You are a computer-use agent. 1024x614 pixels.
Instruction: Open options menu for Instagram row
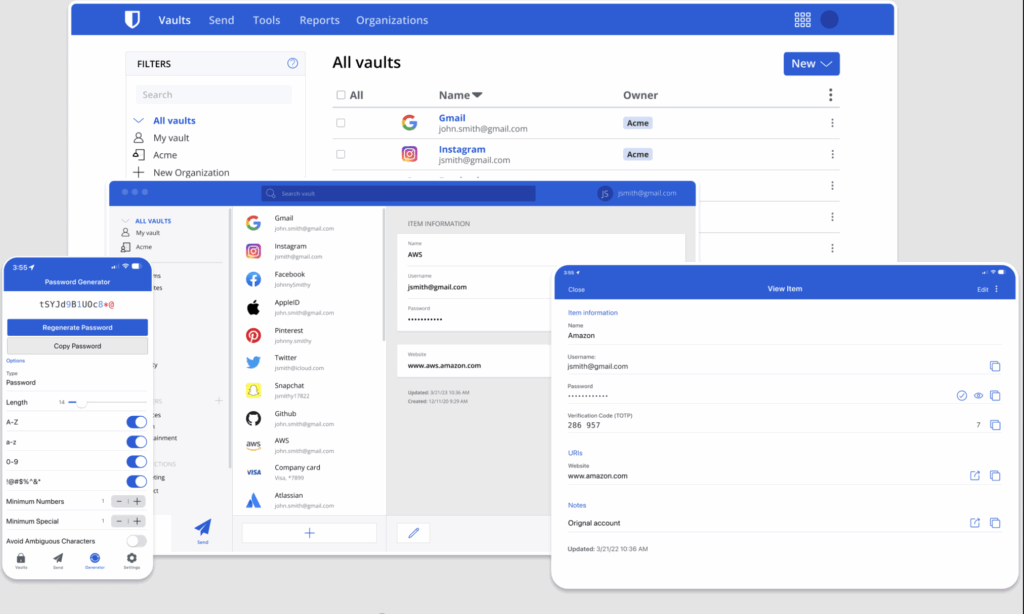pos(832,154)
